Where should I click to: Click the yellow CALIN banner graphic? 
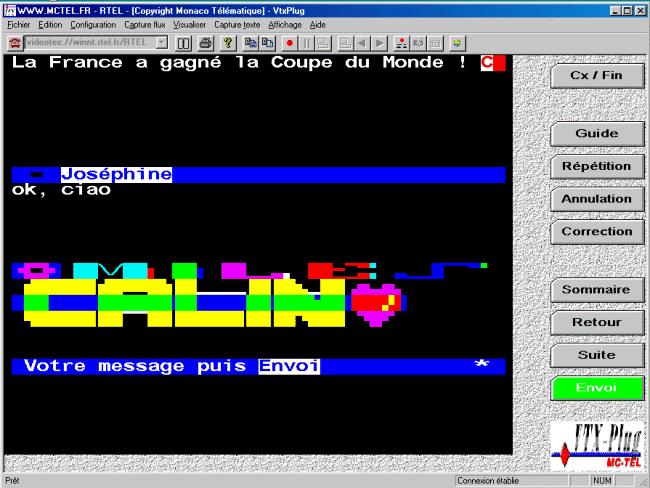coord(184,303)
